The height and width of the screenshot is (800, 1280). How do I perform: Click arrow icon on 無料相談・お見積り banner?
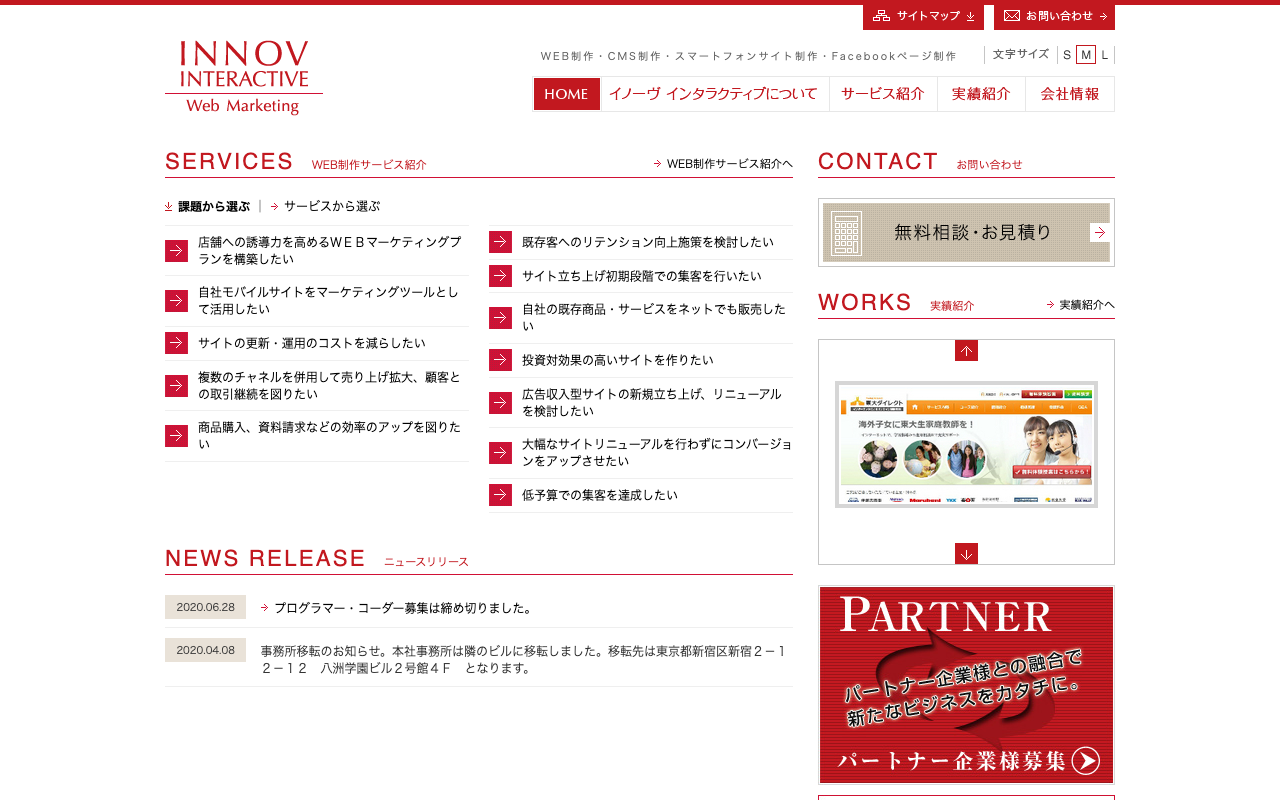tap(1099, 233)
